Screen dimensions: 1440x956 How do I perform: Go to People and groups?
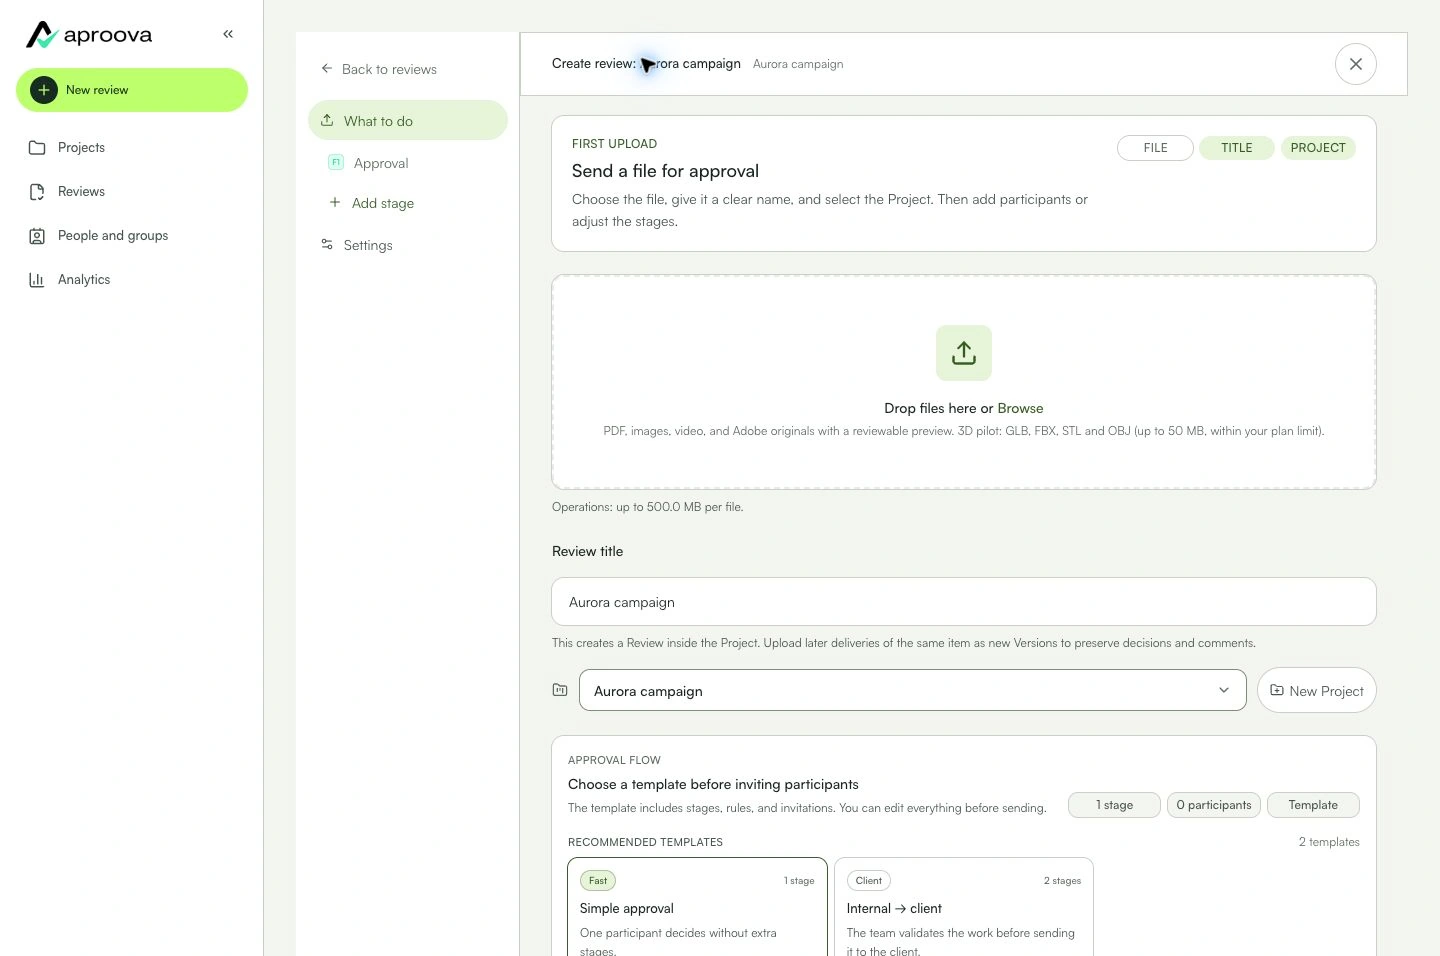click(x=132, y=236)
